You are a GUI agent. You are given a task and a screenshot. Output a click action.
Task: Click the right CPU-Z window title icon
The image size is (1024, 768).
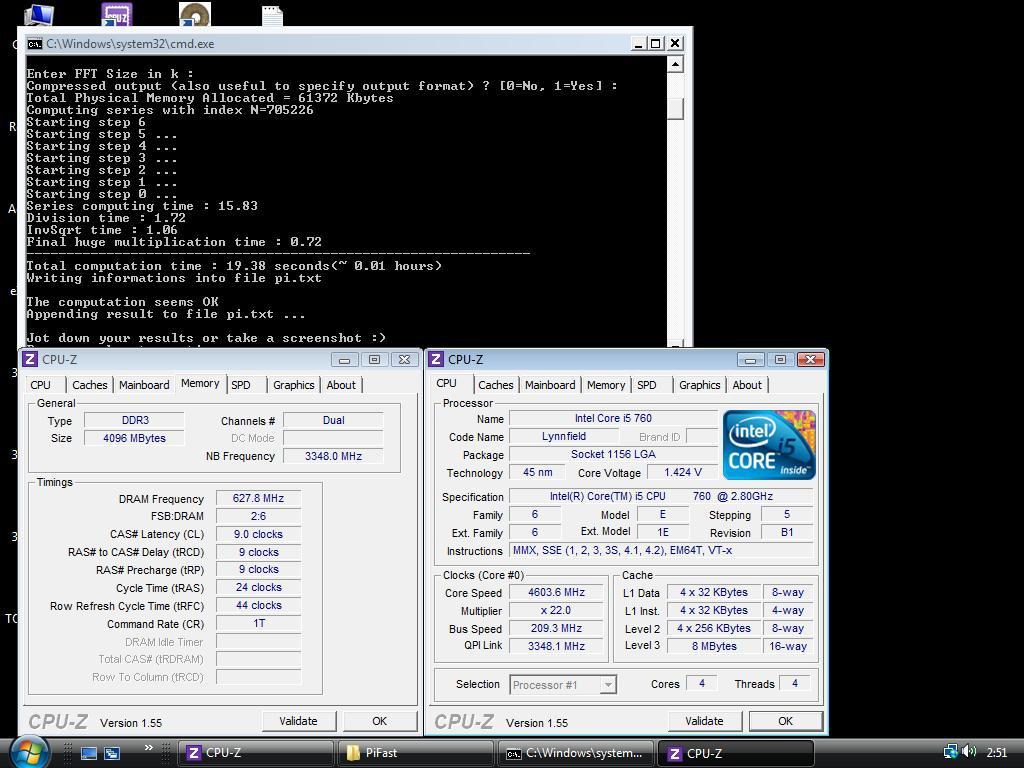coord(436,359)
